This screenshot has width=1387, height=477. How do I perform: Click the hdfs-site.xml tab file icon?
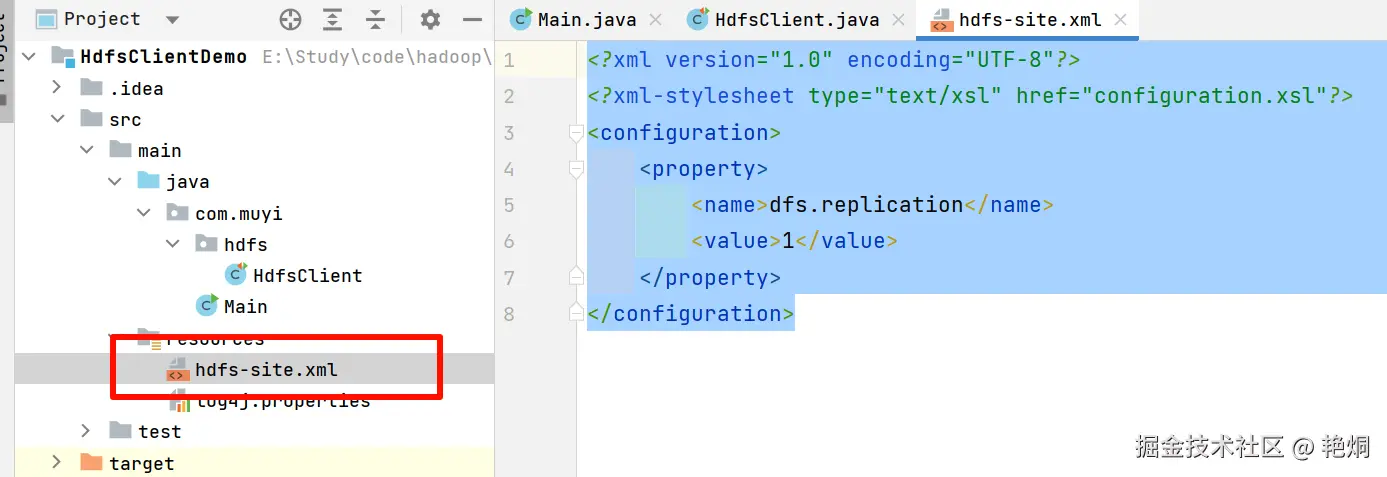pos(941,19)
